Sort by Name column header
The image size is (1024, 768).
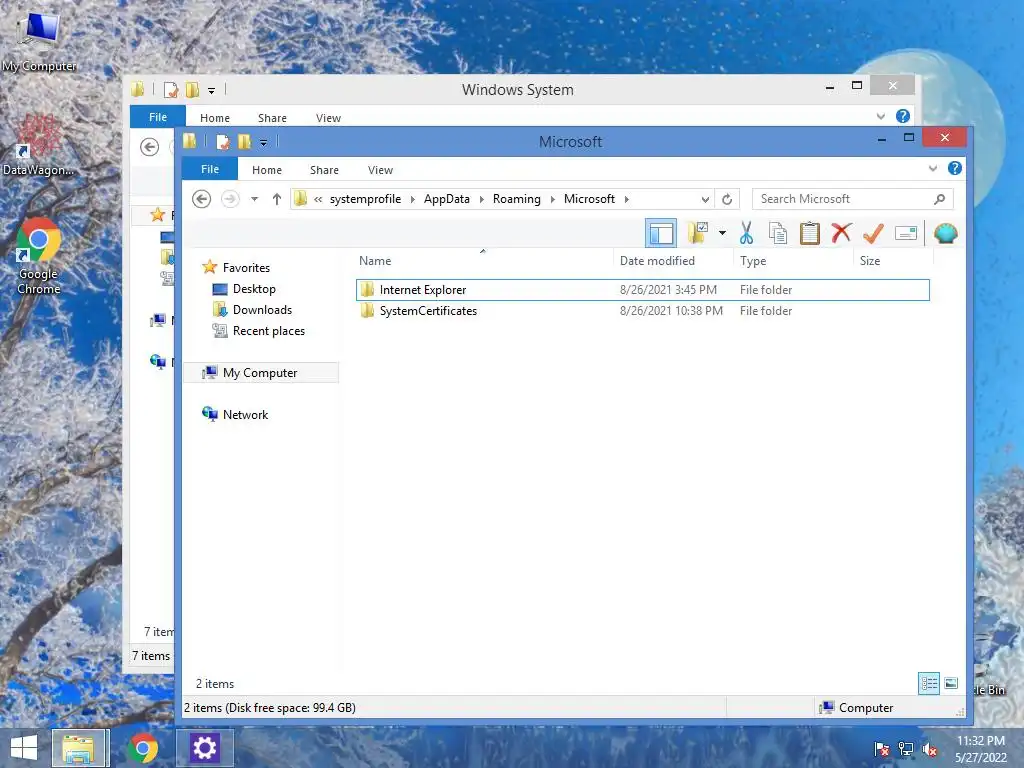tap(483, 261)
